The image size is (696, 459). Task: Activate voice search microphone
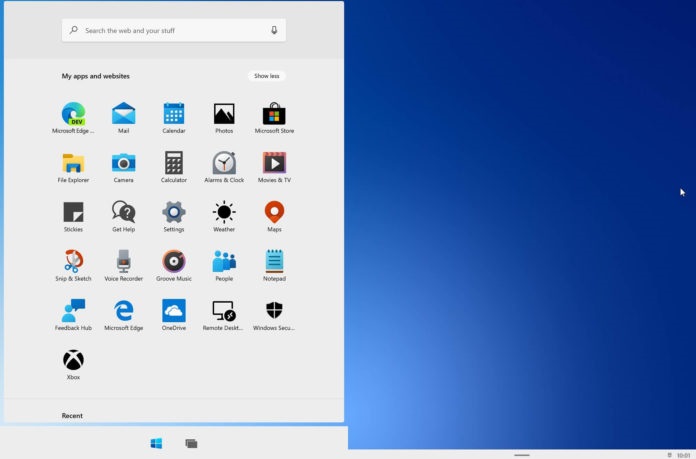[274, 31]
